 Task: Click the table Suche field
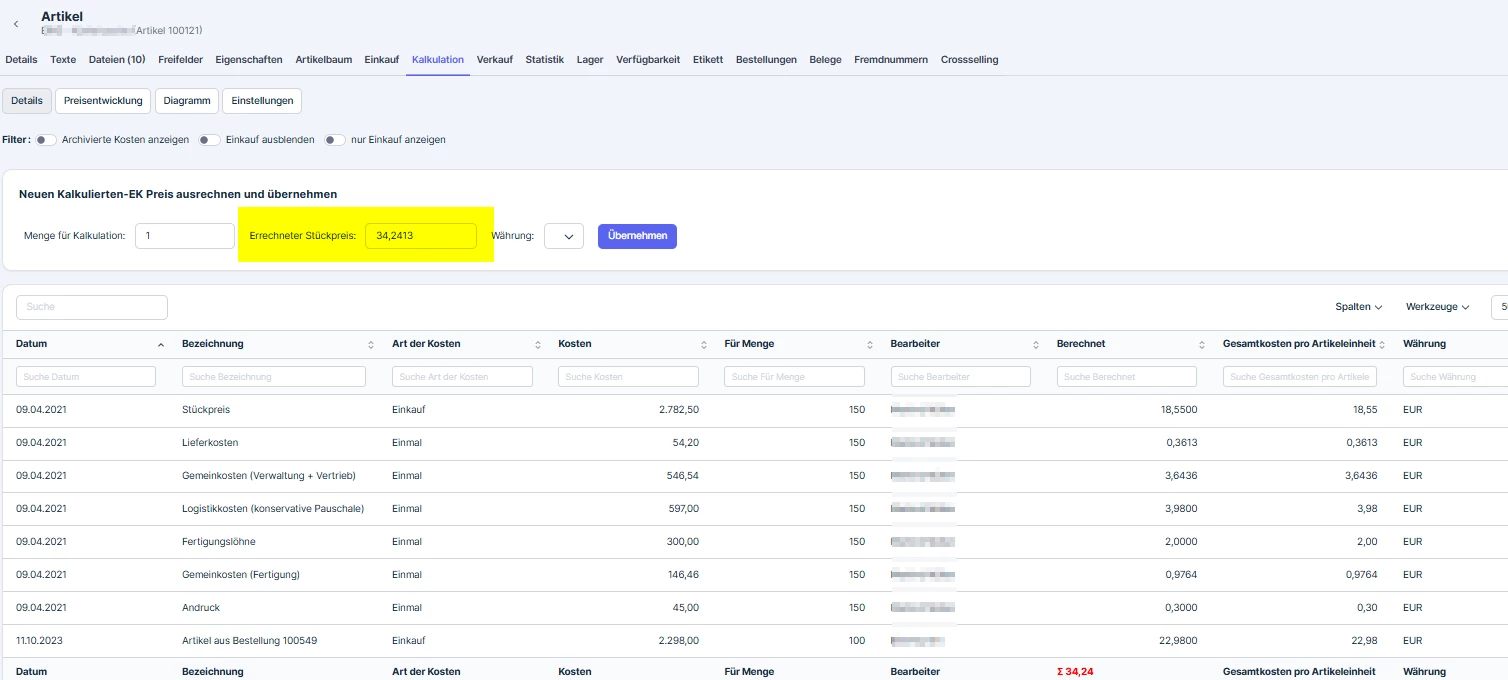(92, 307)
